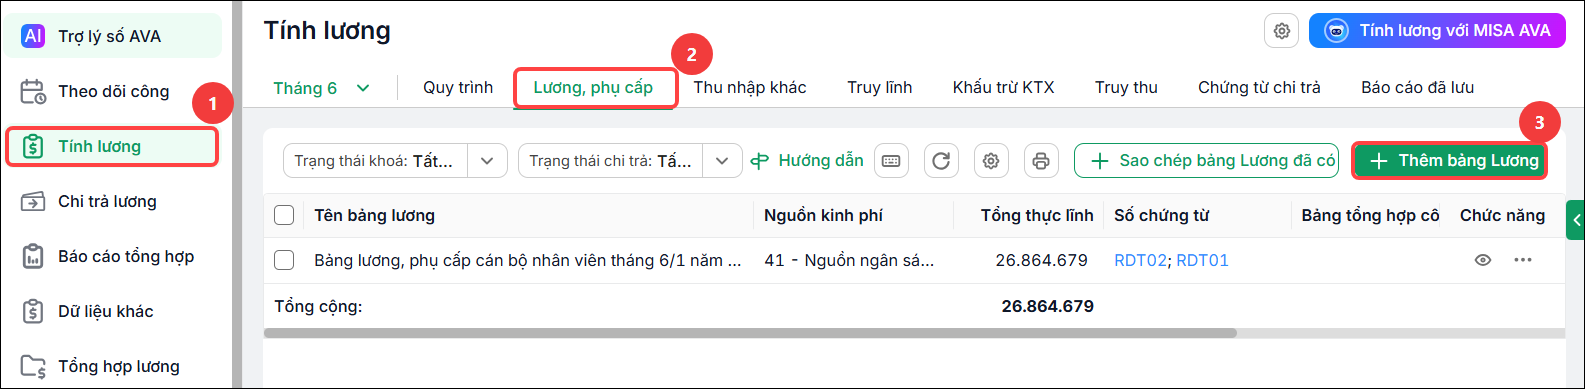Open settings gear at top right

1282,31
